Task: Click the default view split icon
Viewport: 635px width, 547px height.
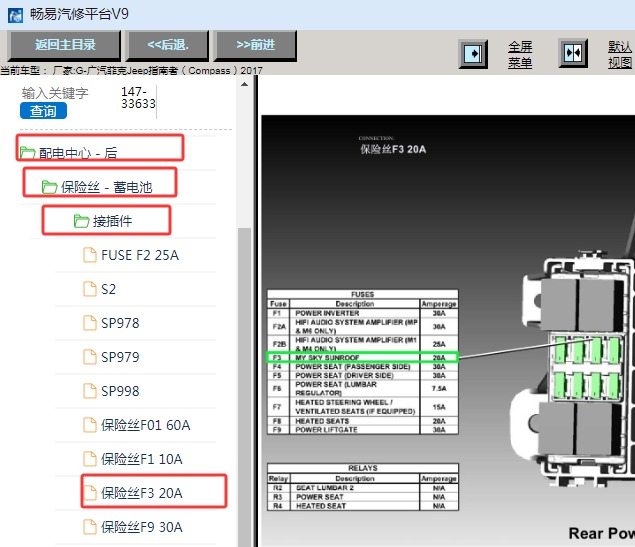Action: click(x=573, y=53)
